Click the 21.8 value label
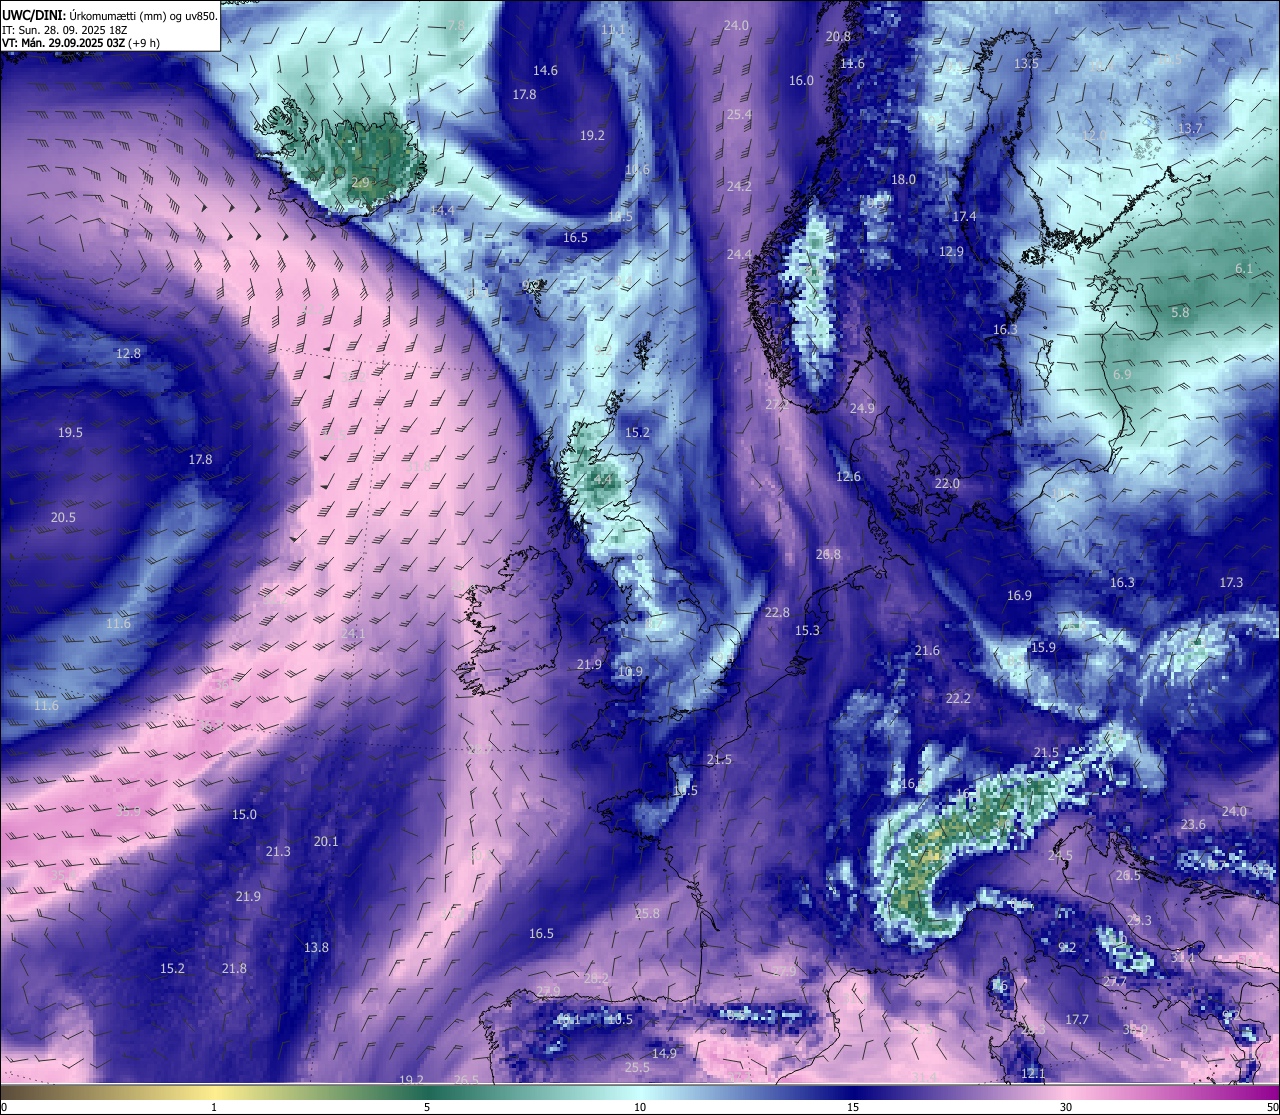Image resolution: width=1280 pixels, height=1115 pixels. tap(234, 968)
